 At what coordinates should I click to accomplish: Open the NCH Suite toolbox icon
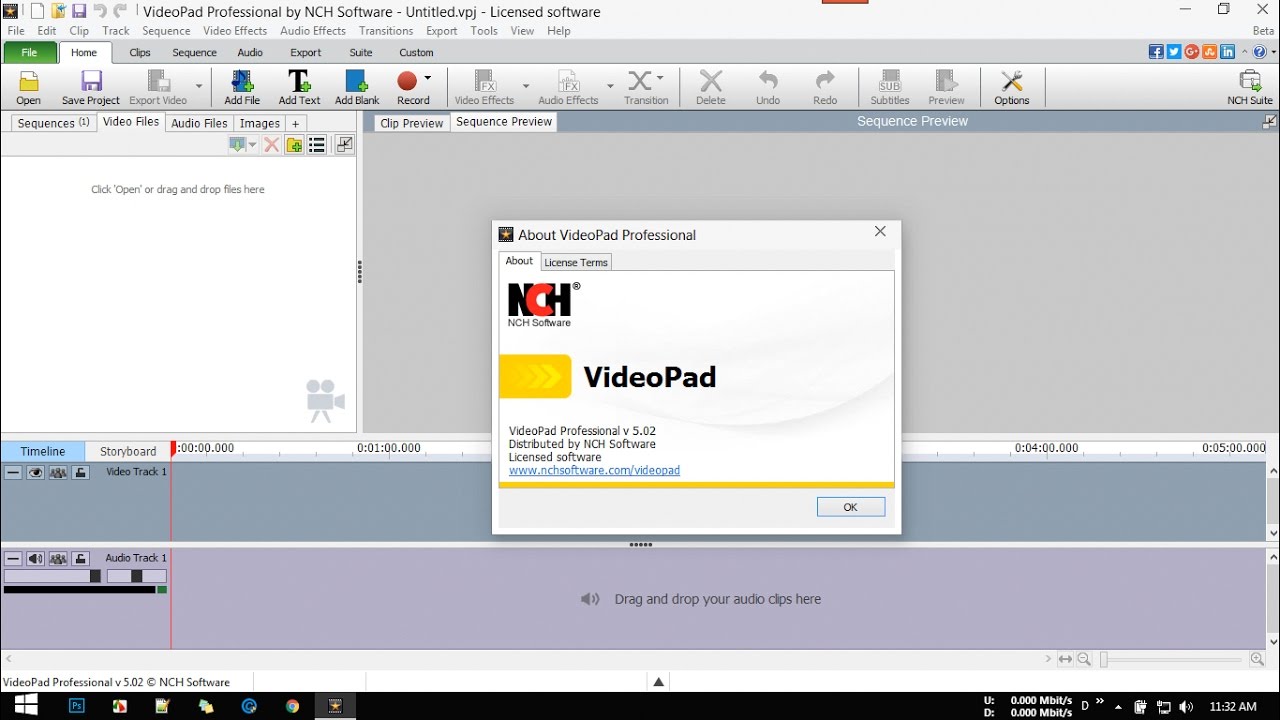1250,81
